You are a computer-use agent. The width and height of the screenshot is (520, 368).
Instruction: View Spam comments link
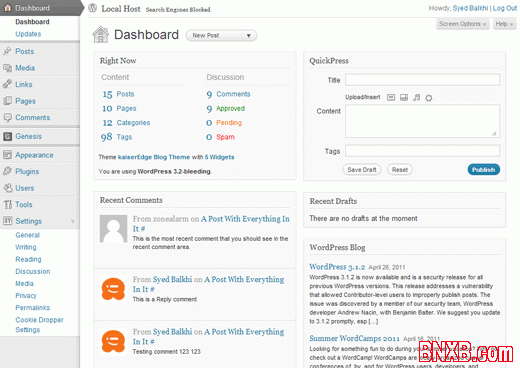225,137
